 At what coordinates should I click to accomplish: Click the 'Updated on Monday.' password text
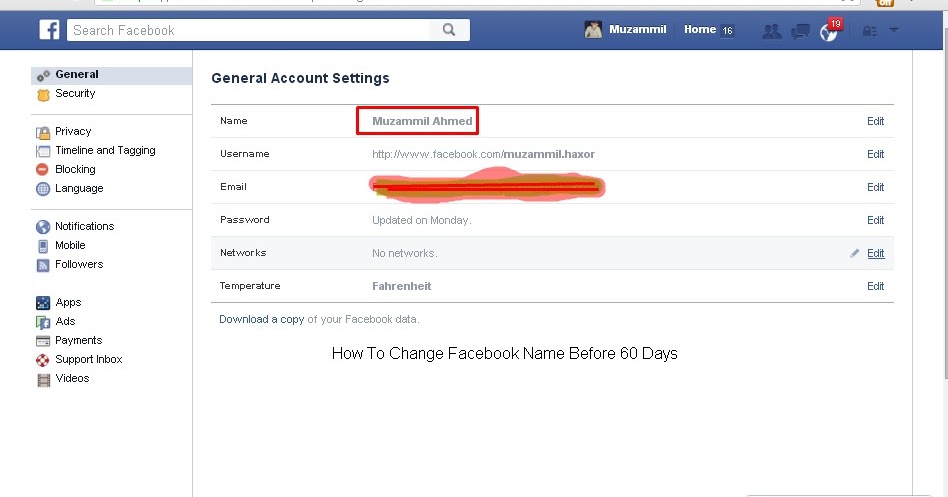click(x=421, y=220)
